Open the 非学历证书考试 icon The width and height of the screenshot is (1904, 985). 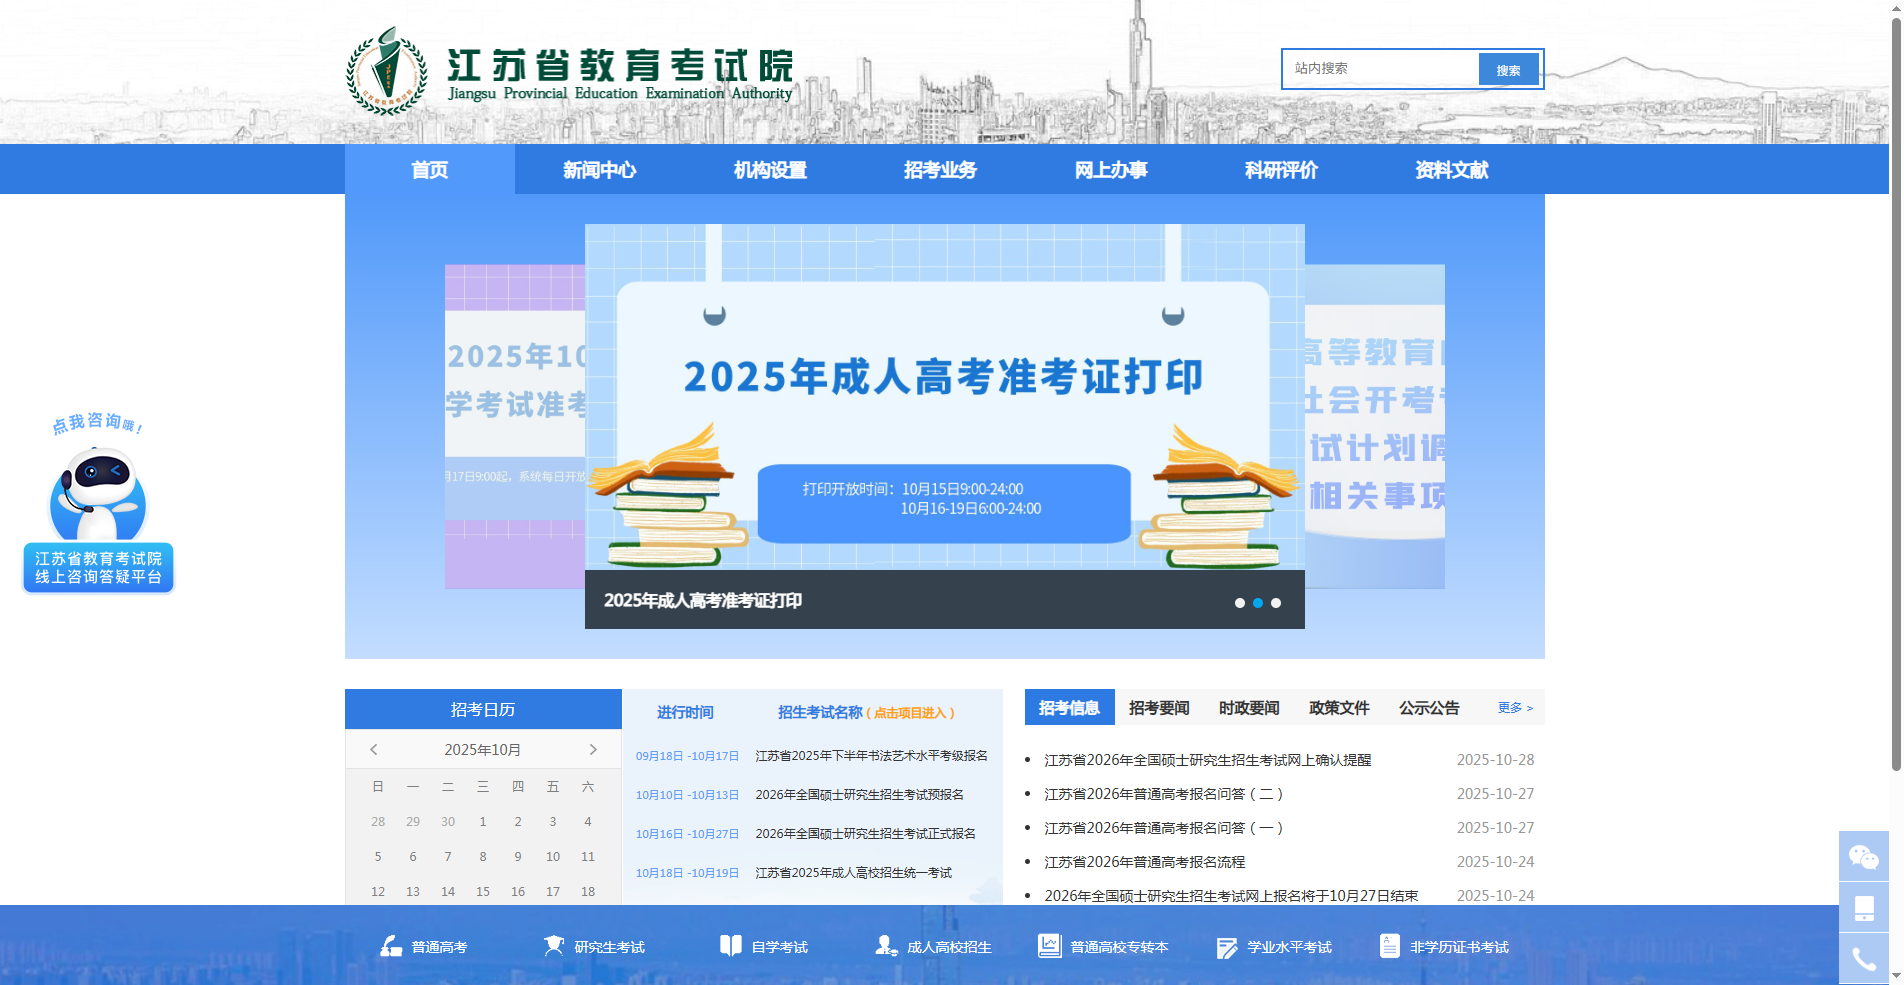pos(1389,946)
